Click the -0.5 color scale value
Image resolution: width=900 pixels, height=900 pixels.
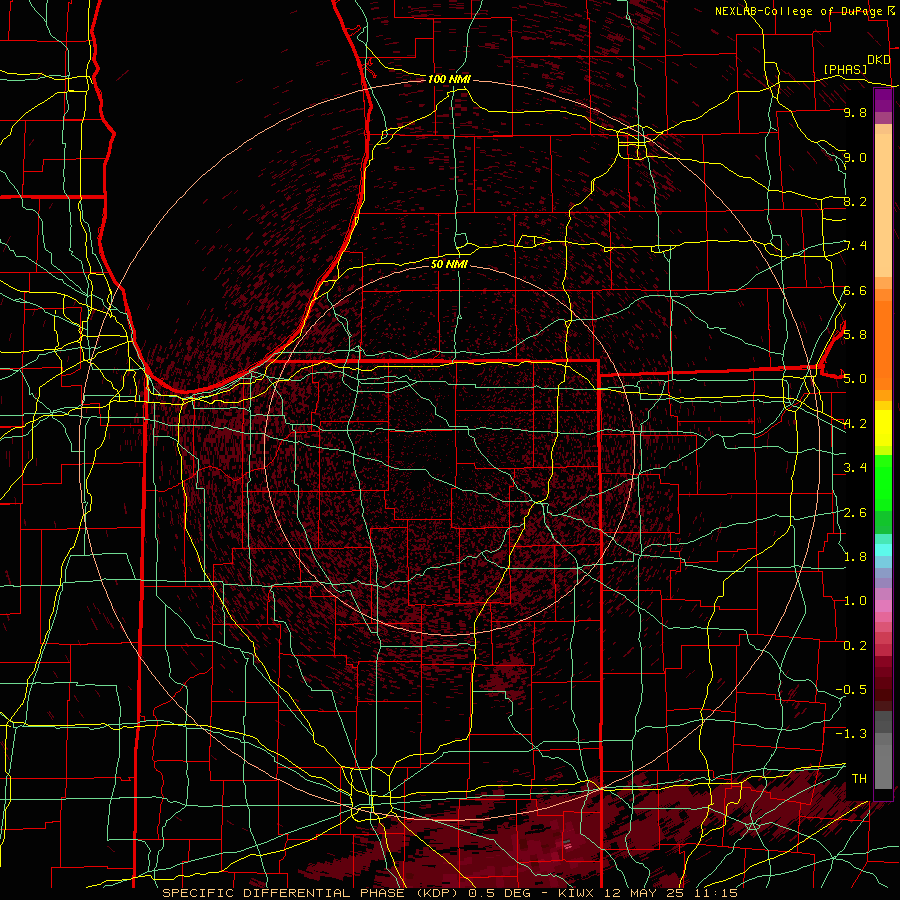tap(851, 689)
